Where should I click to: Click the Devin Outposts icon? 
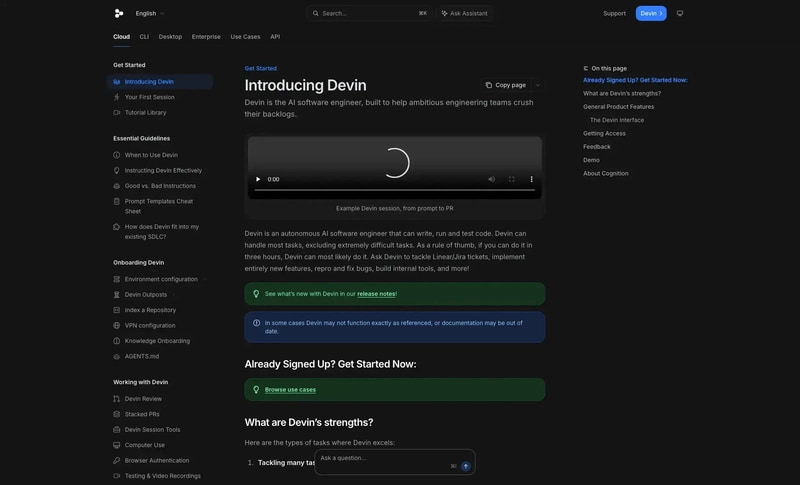click(x=117, y=295)
